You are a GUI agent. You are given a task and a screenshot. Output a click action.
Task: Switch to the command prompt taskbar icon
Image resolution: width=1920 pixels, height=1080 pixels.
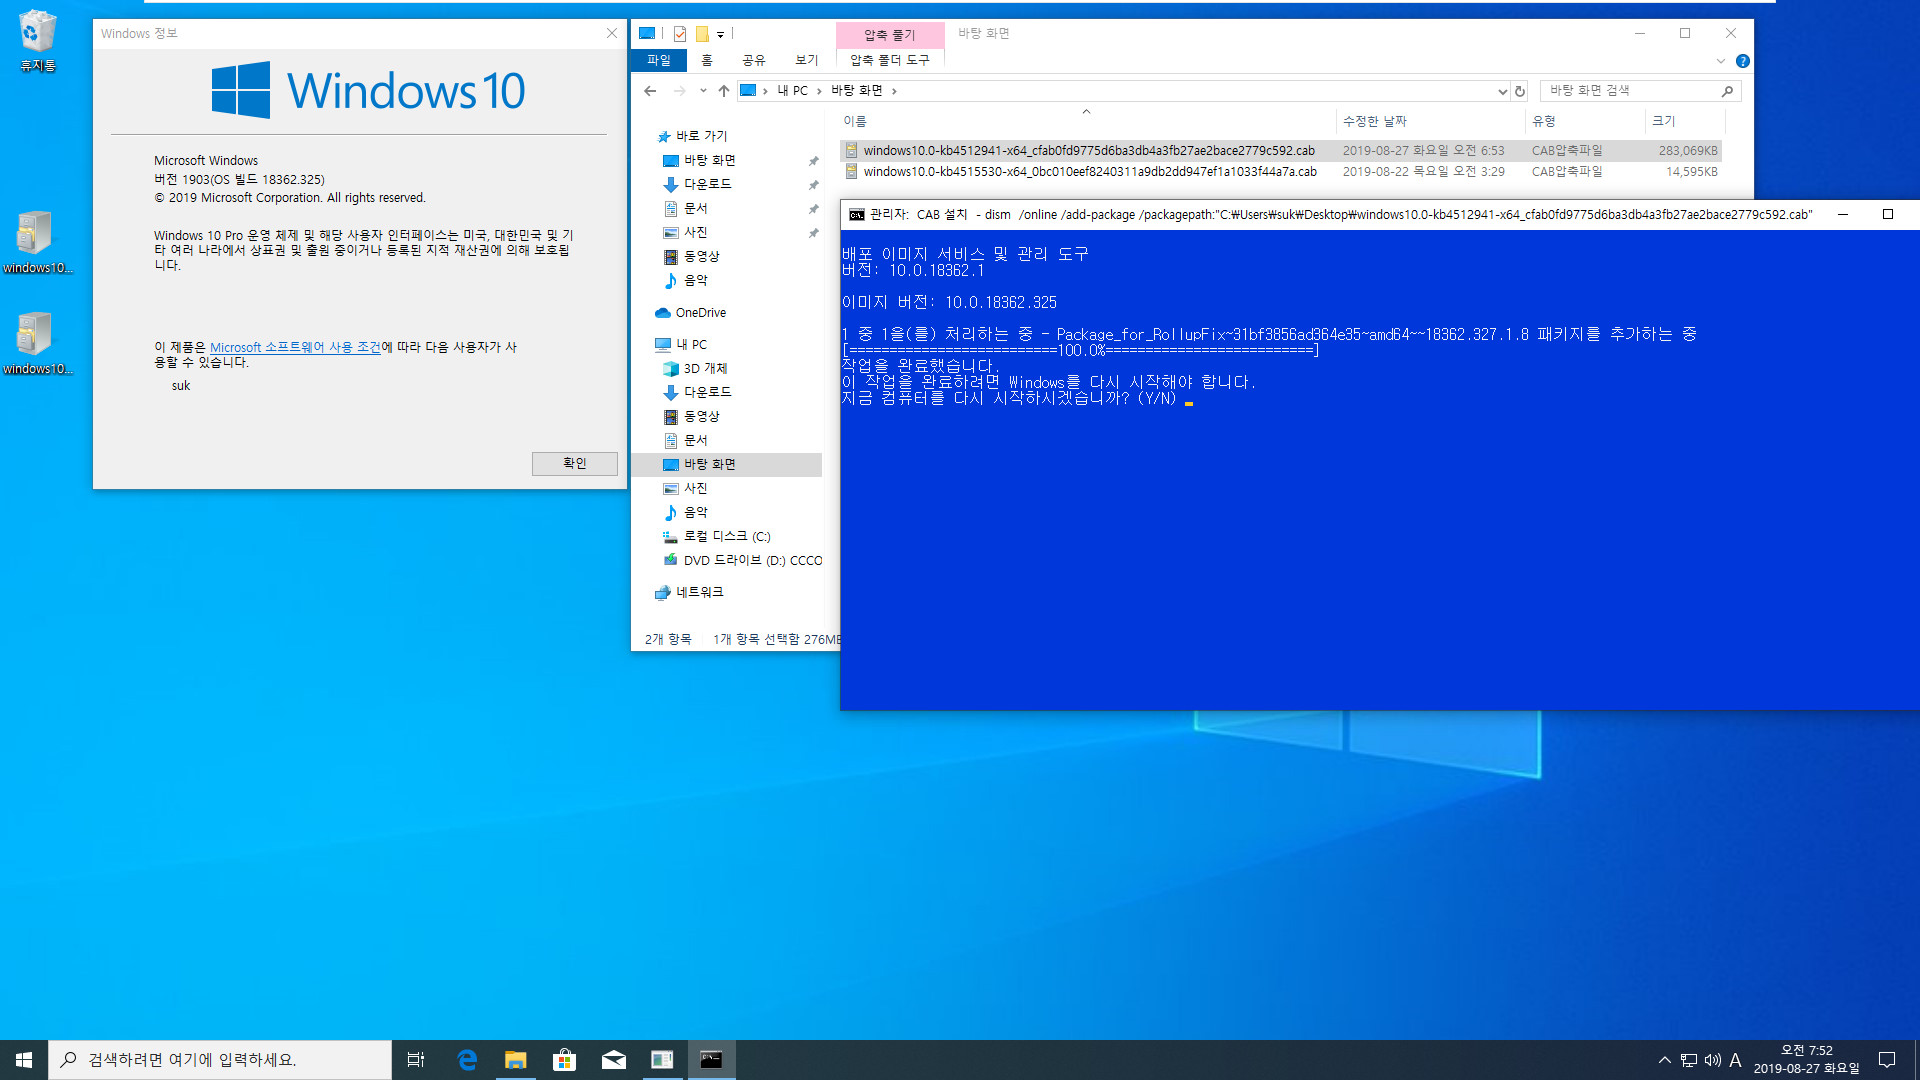click(x=711, y=1060)
